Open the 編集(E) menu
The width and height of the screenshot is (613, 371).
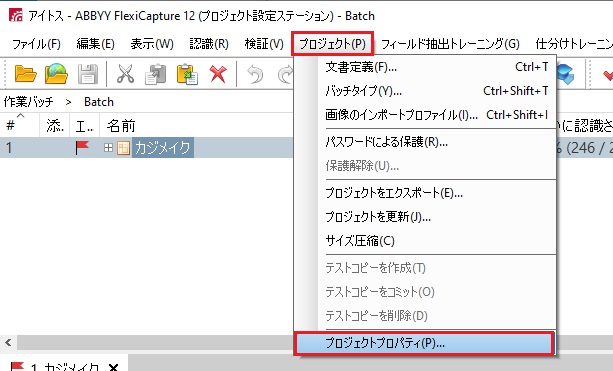pyautogui.click(x=95, y=44)
